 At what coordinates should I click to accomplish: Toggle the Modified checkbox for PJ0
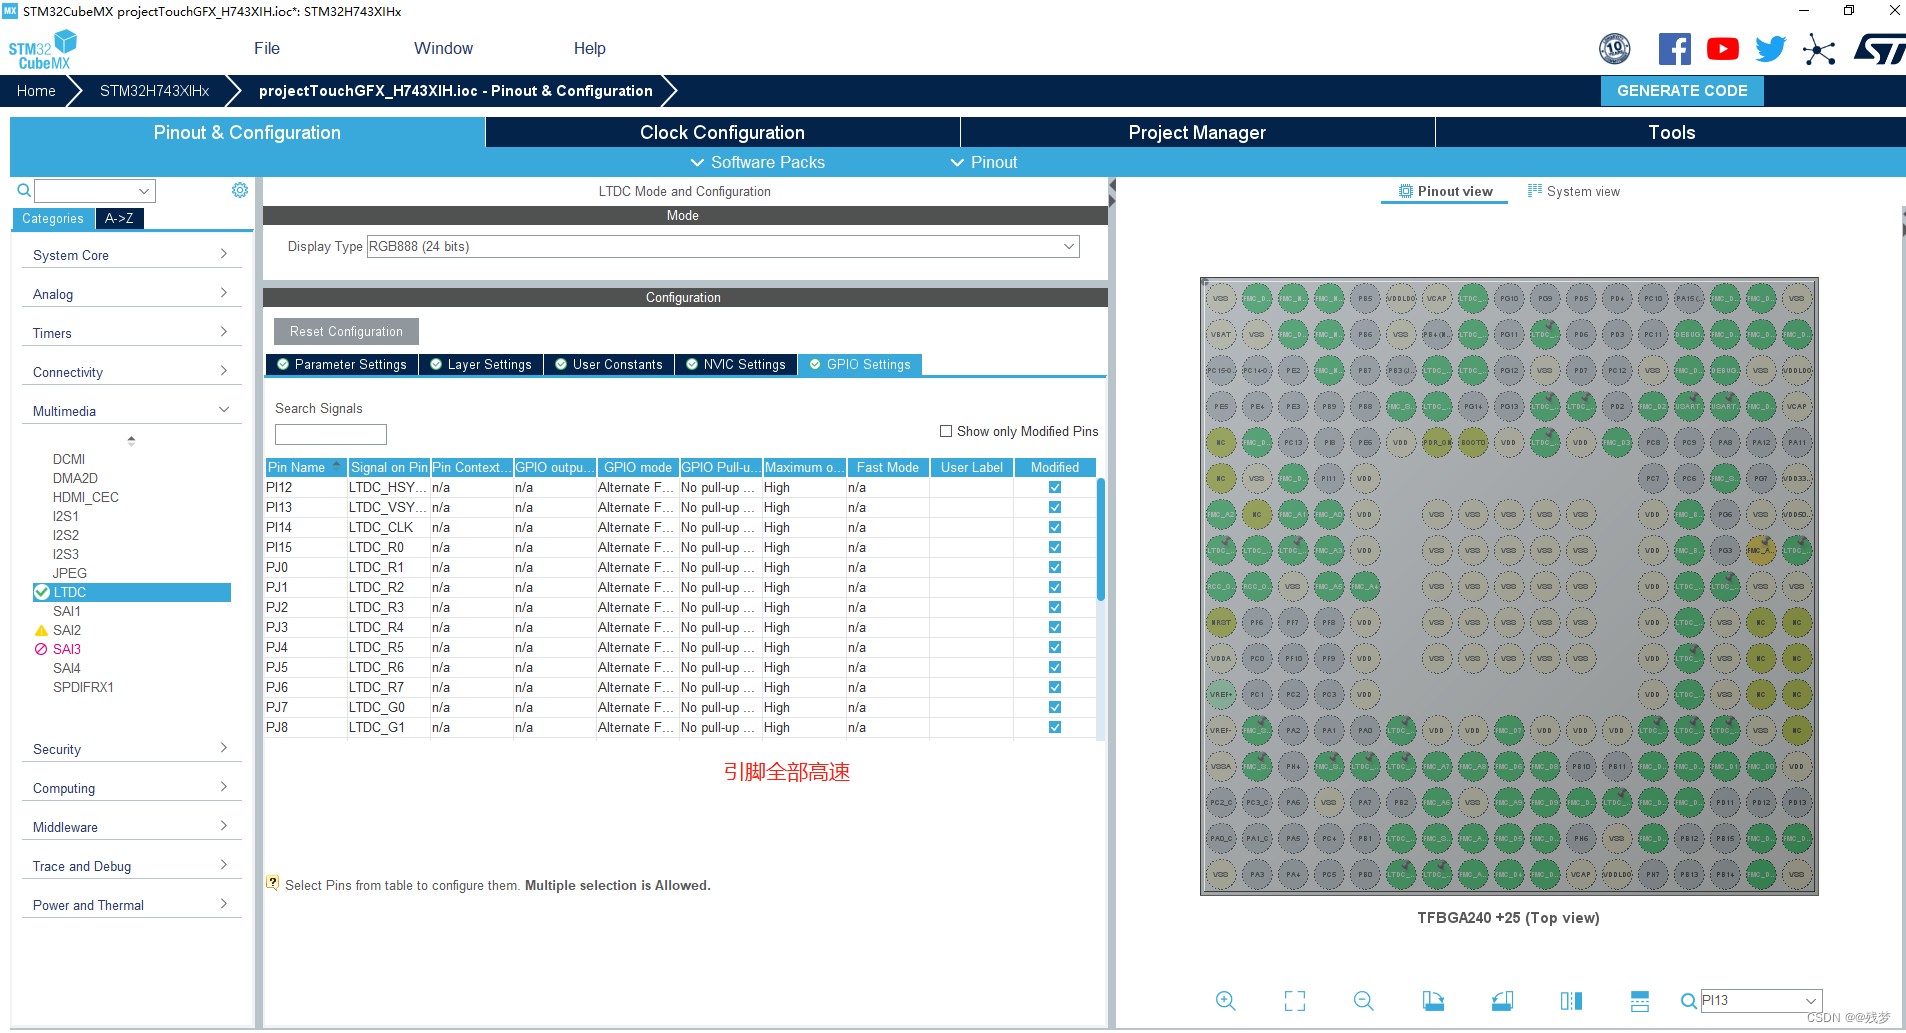tap(1055, 568)
